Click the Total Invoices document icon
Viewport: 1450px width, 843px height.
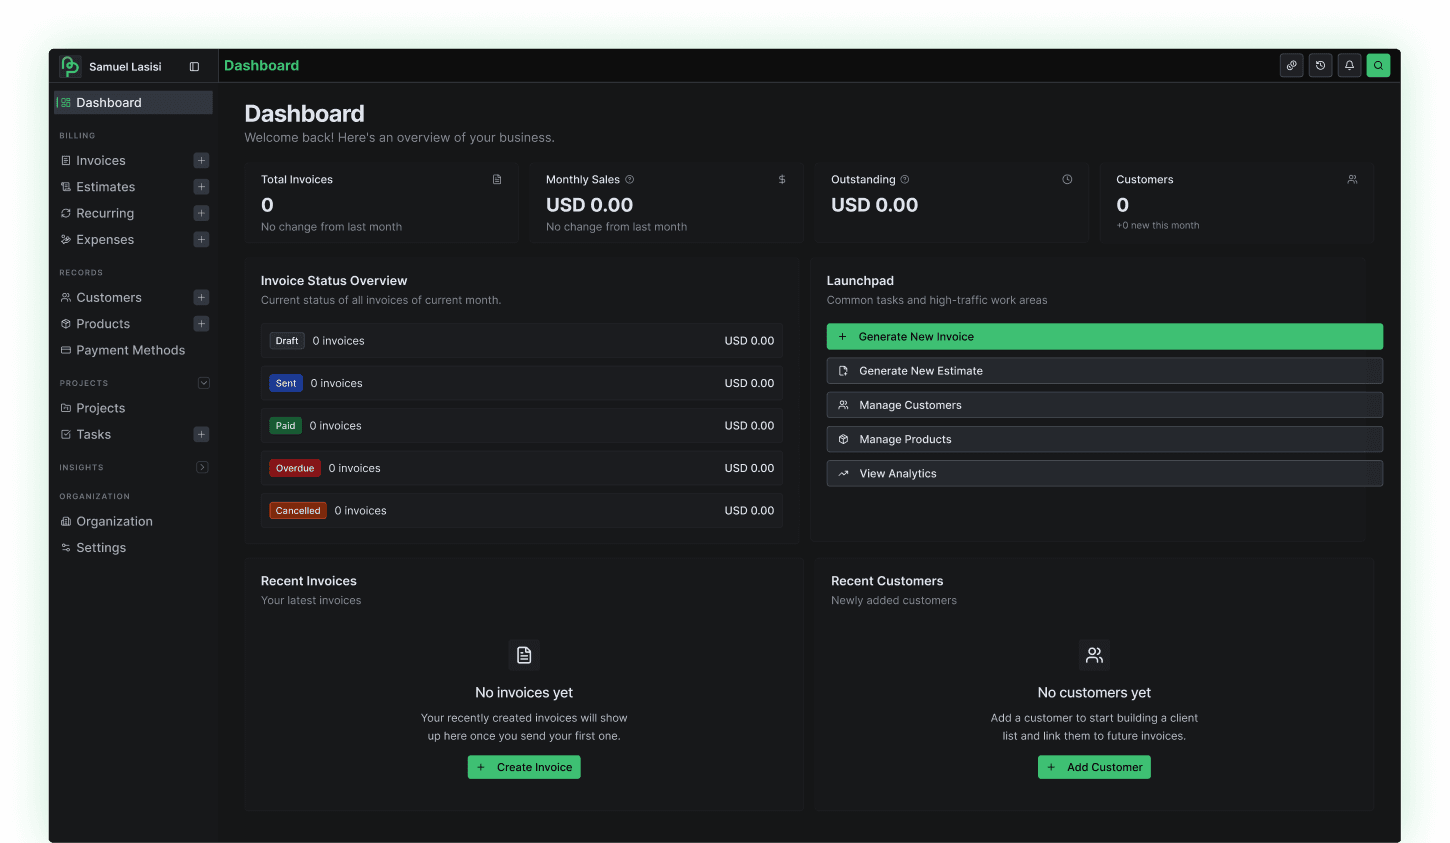(x=497, y=180)
